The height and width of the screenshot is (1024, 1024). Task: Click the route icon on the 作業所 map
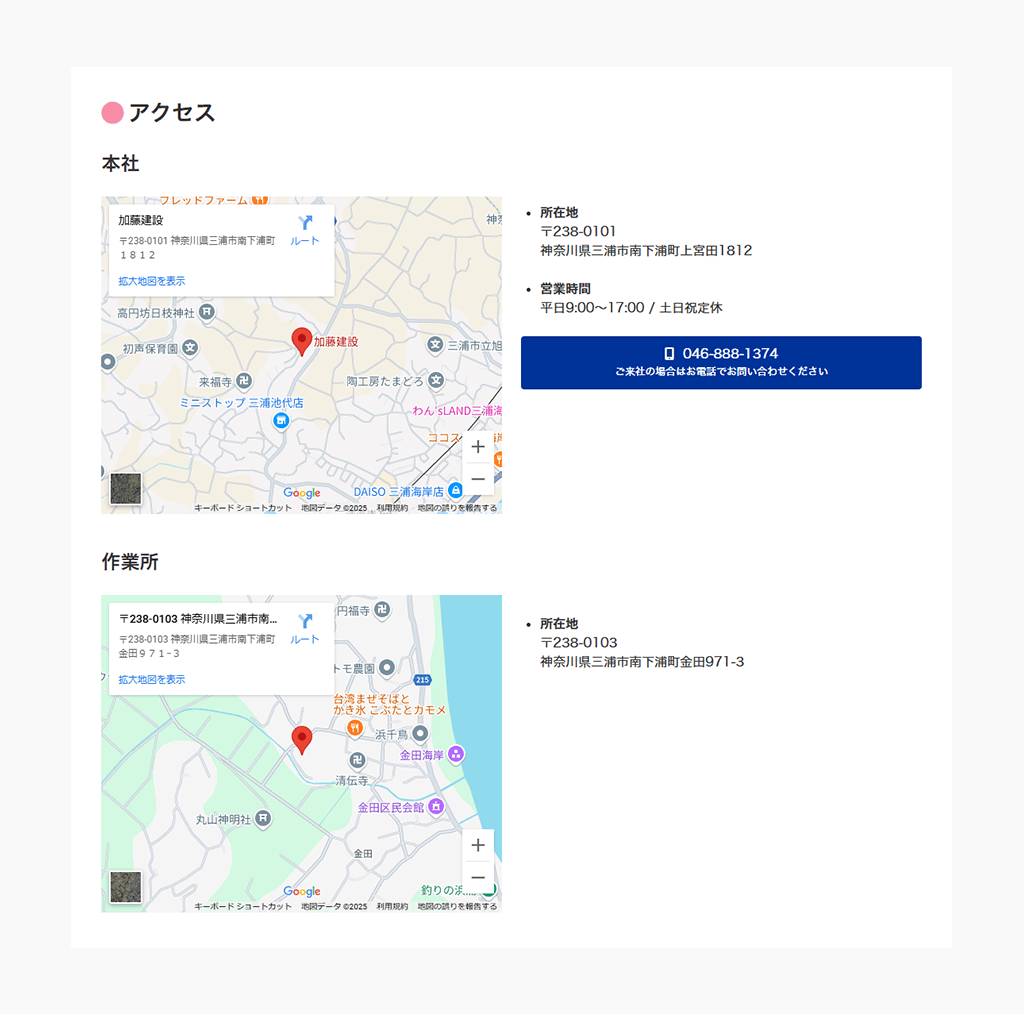(305, 621)
